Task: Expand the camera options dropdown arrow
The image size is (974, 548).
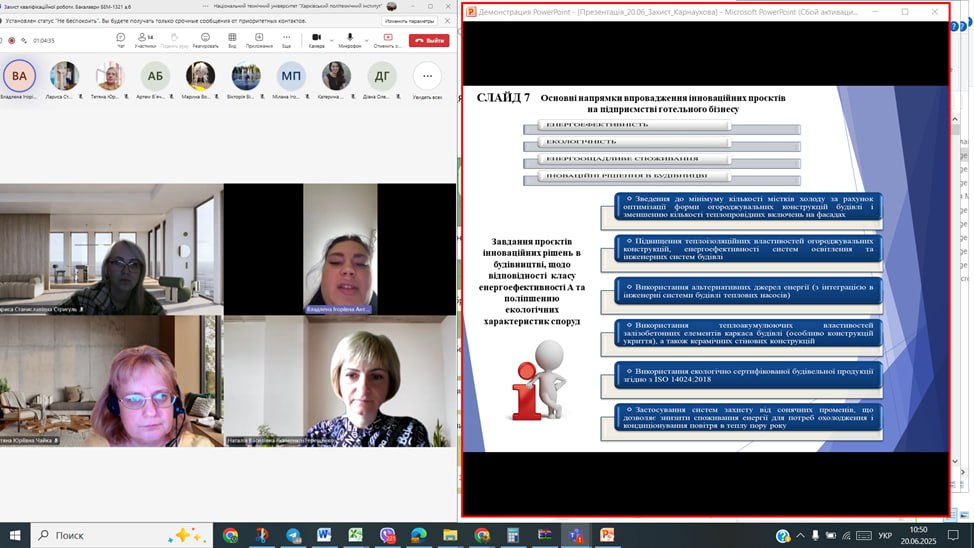Action: (329, 38)
